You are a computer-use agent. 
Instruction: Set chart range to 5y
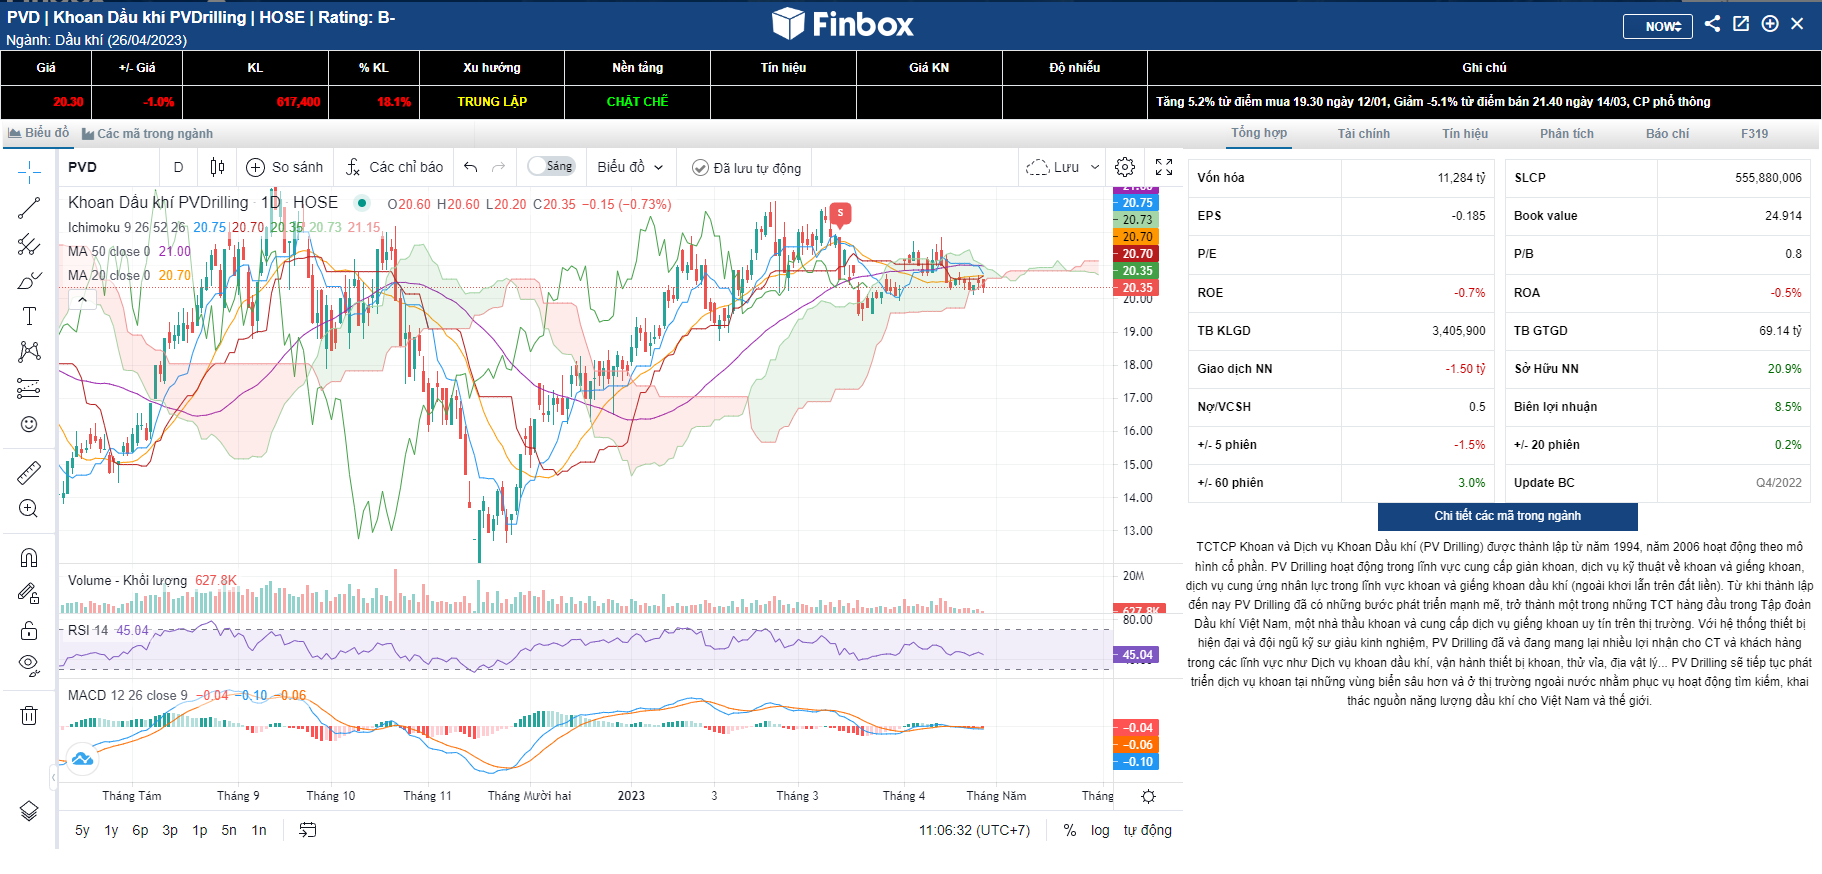coord(82,830)
